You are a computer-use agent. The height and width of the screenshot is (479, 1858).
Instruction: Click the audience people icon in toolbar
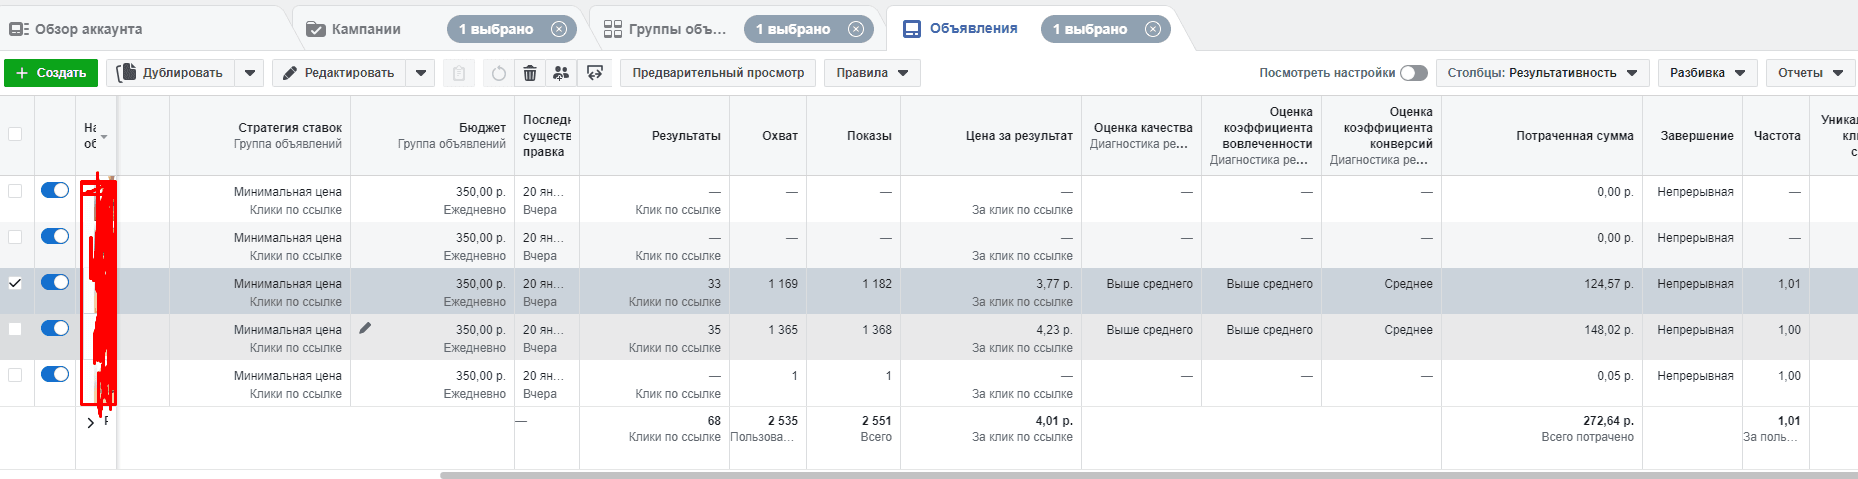click(x=561, y=73)
